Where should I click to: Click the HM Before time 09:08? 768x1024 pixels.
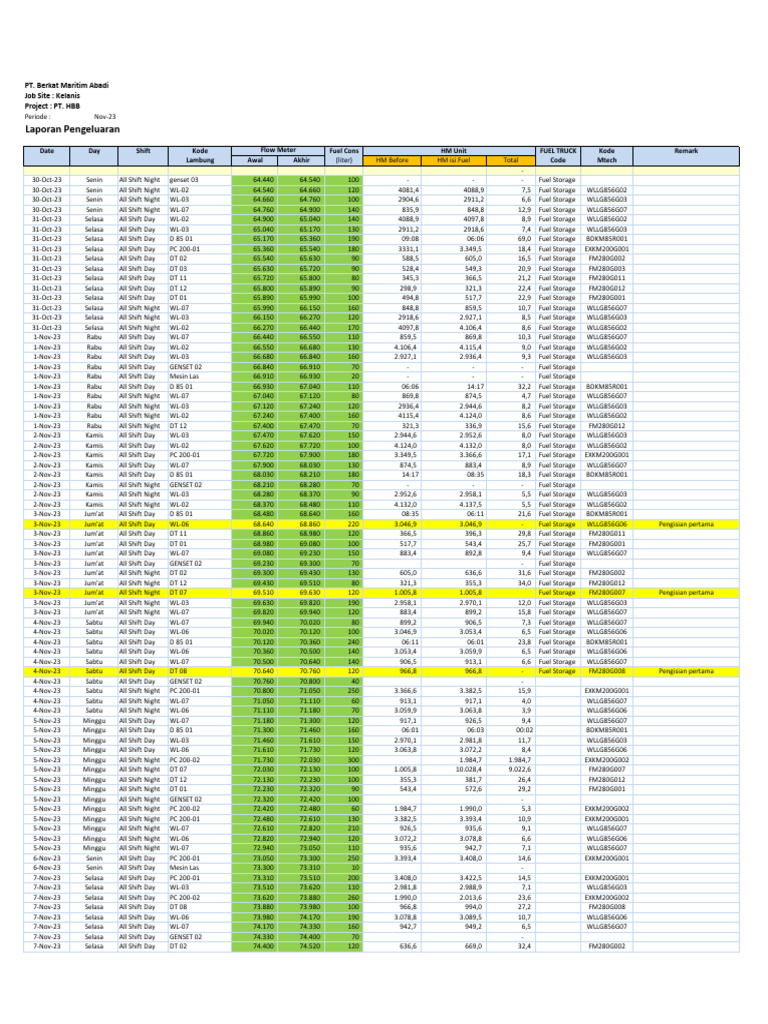pyautogui.click(x=410, y=239)
